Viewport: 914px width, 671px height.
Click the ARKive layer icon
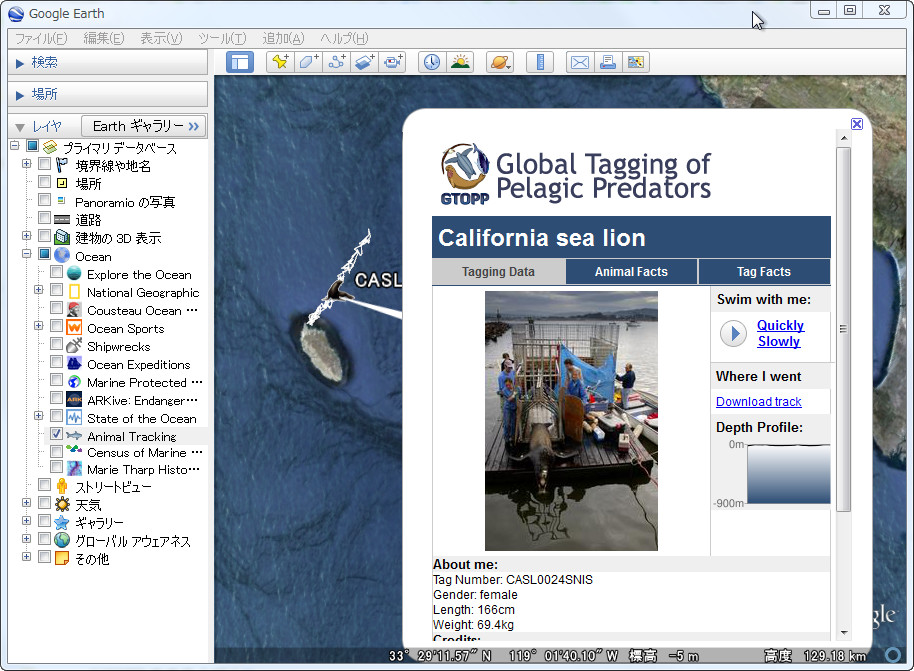pyautogui.click(x=74, y=400)
